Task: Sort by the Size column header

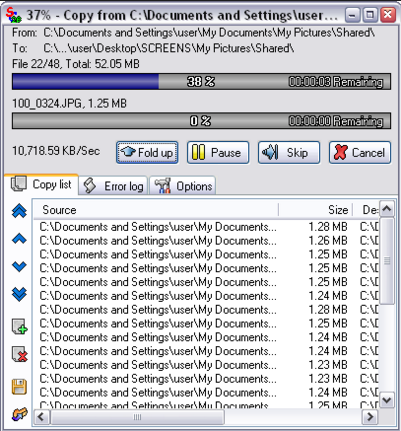Action: pyautogui.click(x=316, y=210)
